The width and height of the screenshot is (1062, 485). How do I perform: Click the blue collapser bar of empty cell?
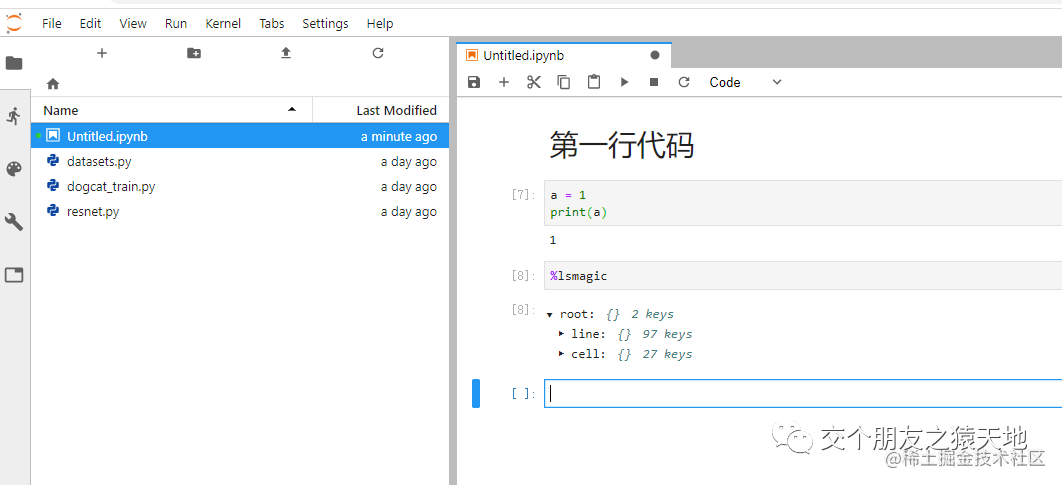click(476, 394)
